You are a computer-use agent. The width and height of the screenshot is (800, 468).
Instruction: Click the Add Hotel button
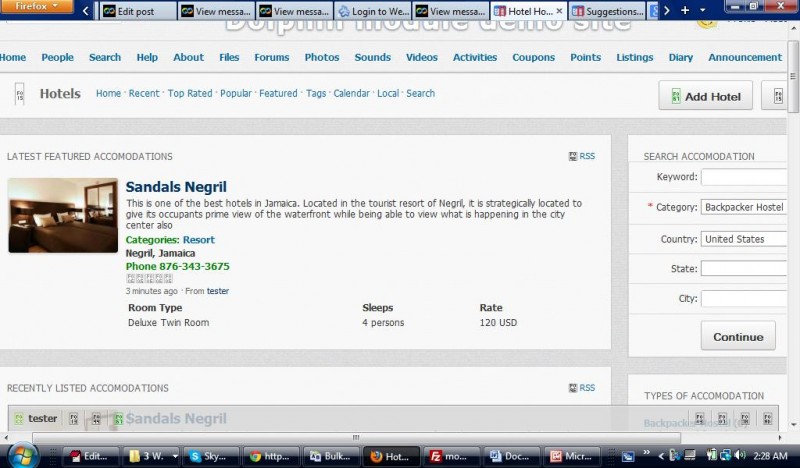(x=706, y=95)
